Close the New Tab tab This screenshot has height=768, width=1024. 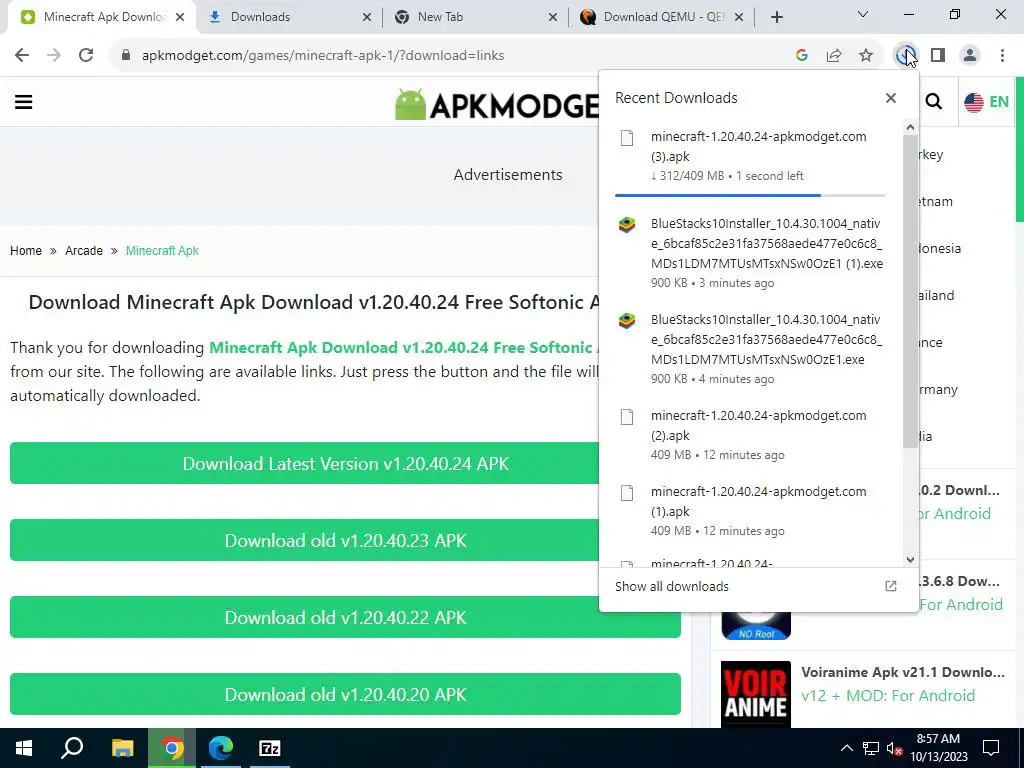tap(552, 17)
